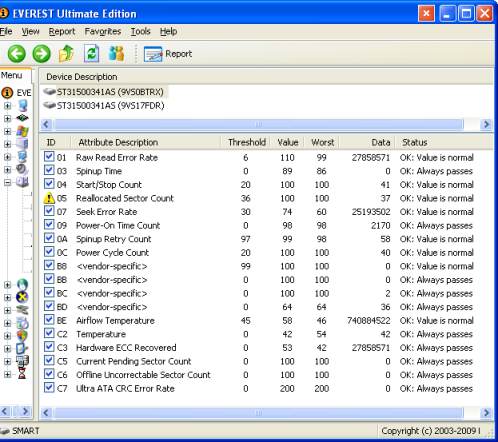Open the Tools menu
498x442 pixels.
pos(140,31)
